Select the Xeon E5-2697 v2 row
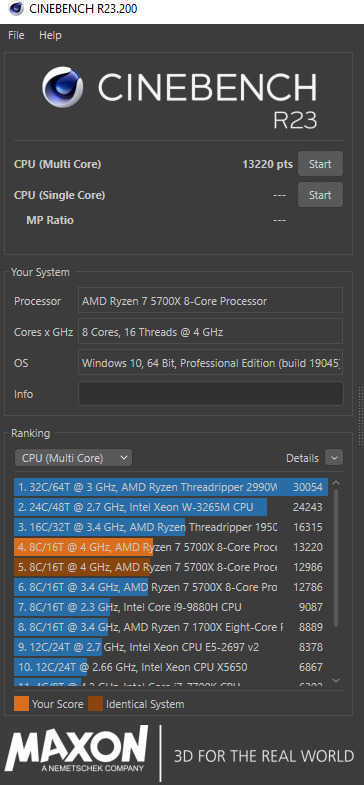Viewport: 364px width, 785px height. coord(171,647)
